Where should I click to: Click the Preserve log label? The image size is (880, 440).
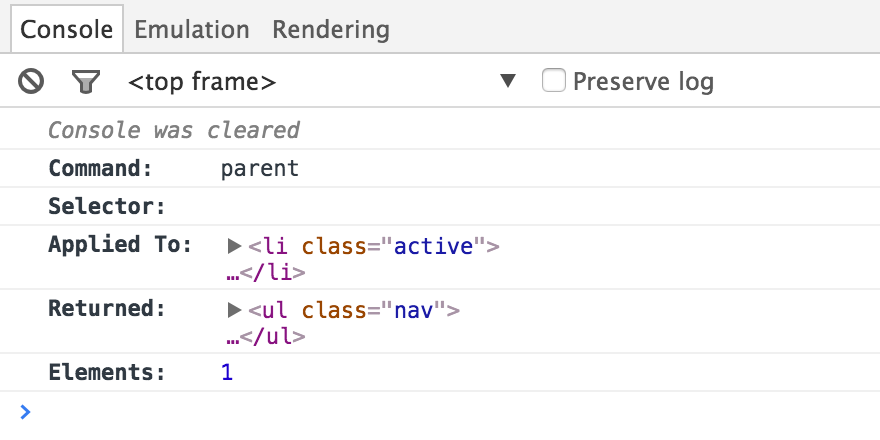(643, 81)
